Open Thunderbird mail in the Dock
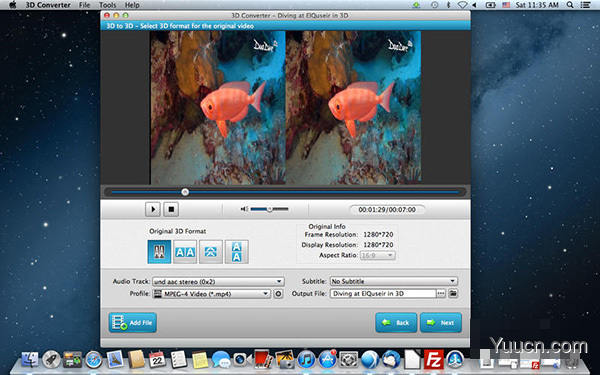Viewport: 600px width, 375px height. (x=391, y=360)
